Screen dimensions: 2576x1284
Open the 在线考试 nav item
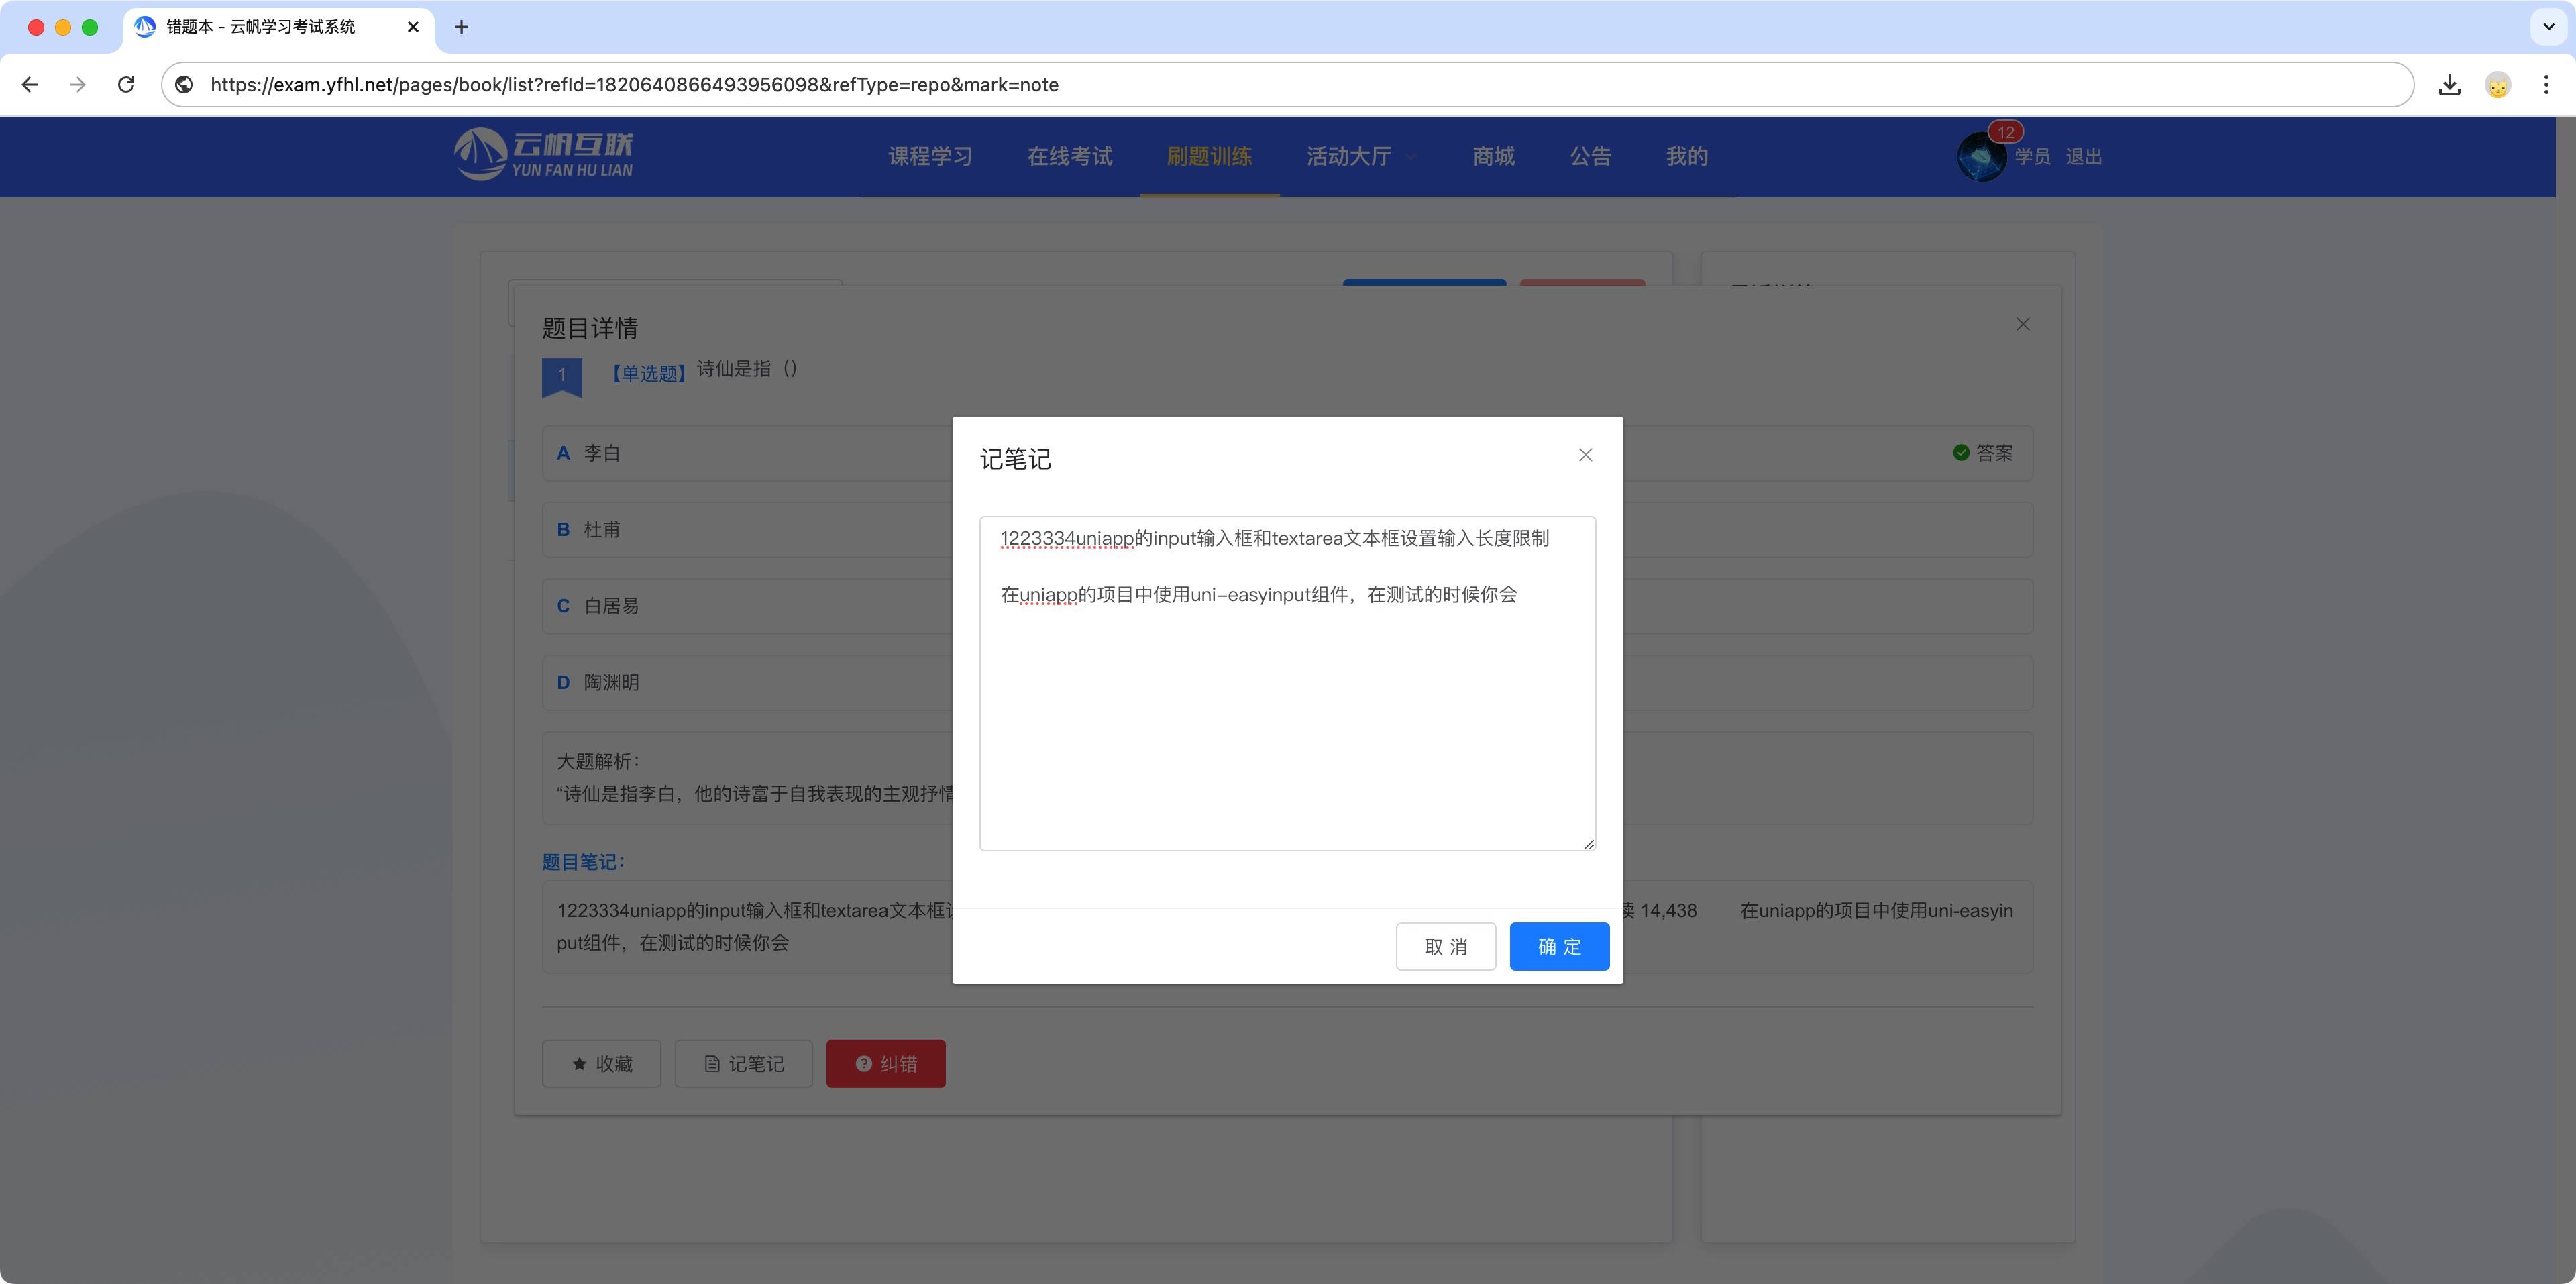pos(1069,156)
